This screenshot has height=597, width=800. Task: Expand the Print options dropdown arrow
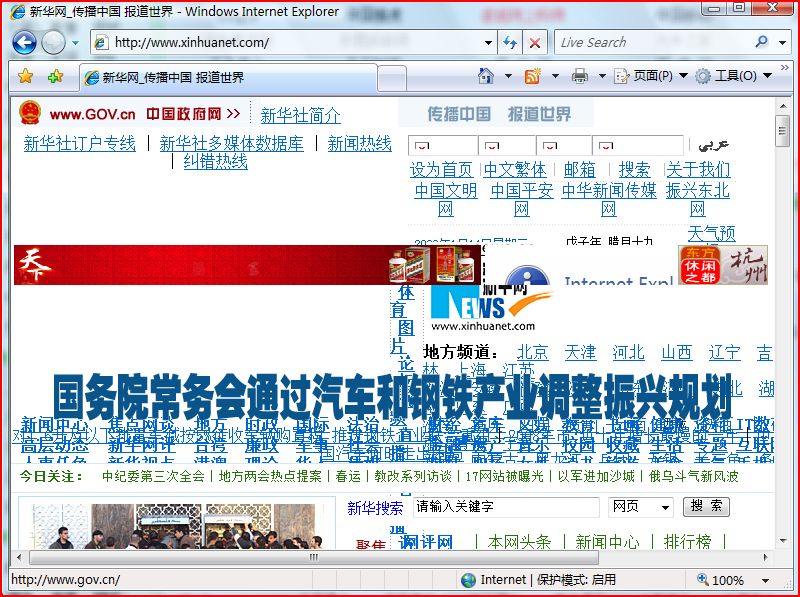pos(602,77)
